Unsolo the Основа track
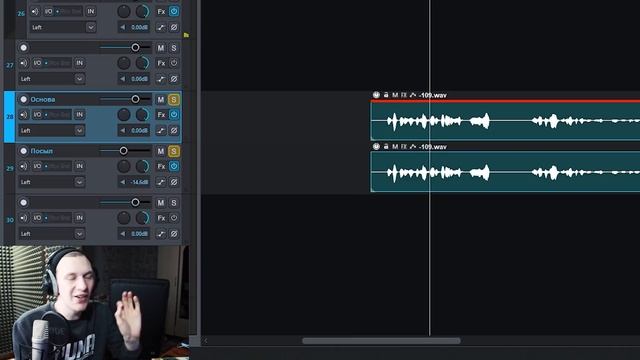This screenshot has width=640, height=360. 174,100
